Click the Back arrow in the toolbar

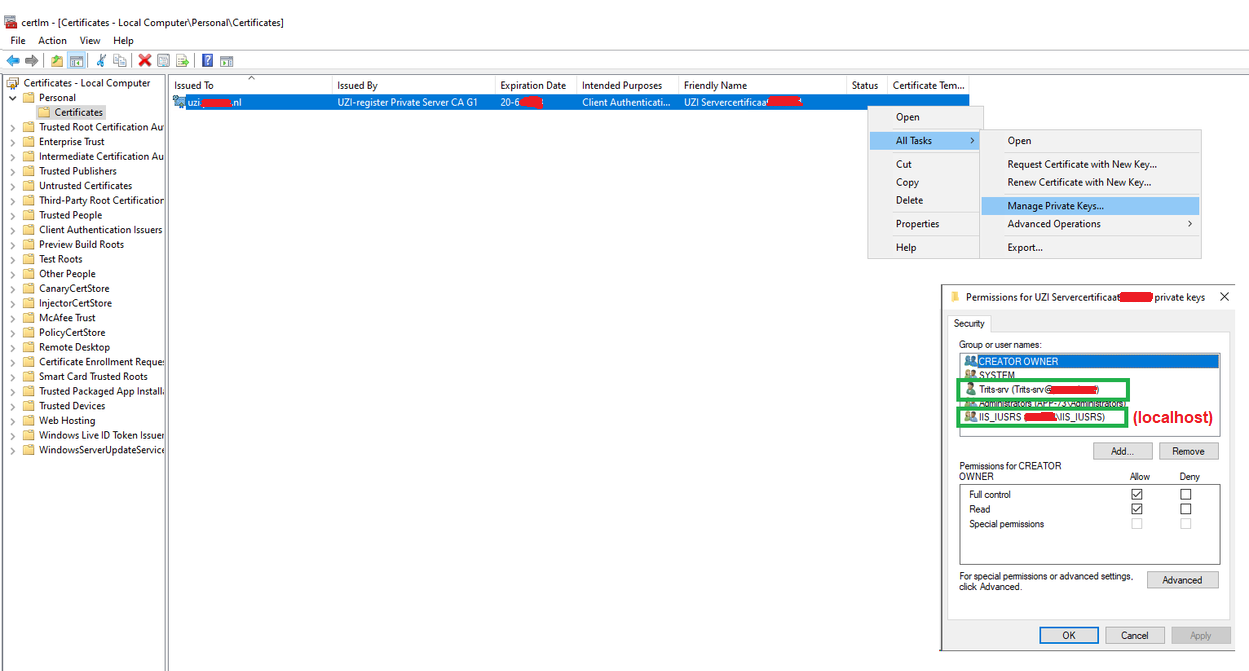pyautogui.click(x=13, y=61)
